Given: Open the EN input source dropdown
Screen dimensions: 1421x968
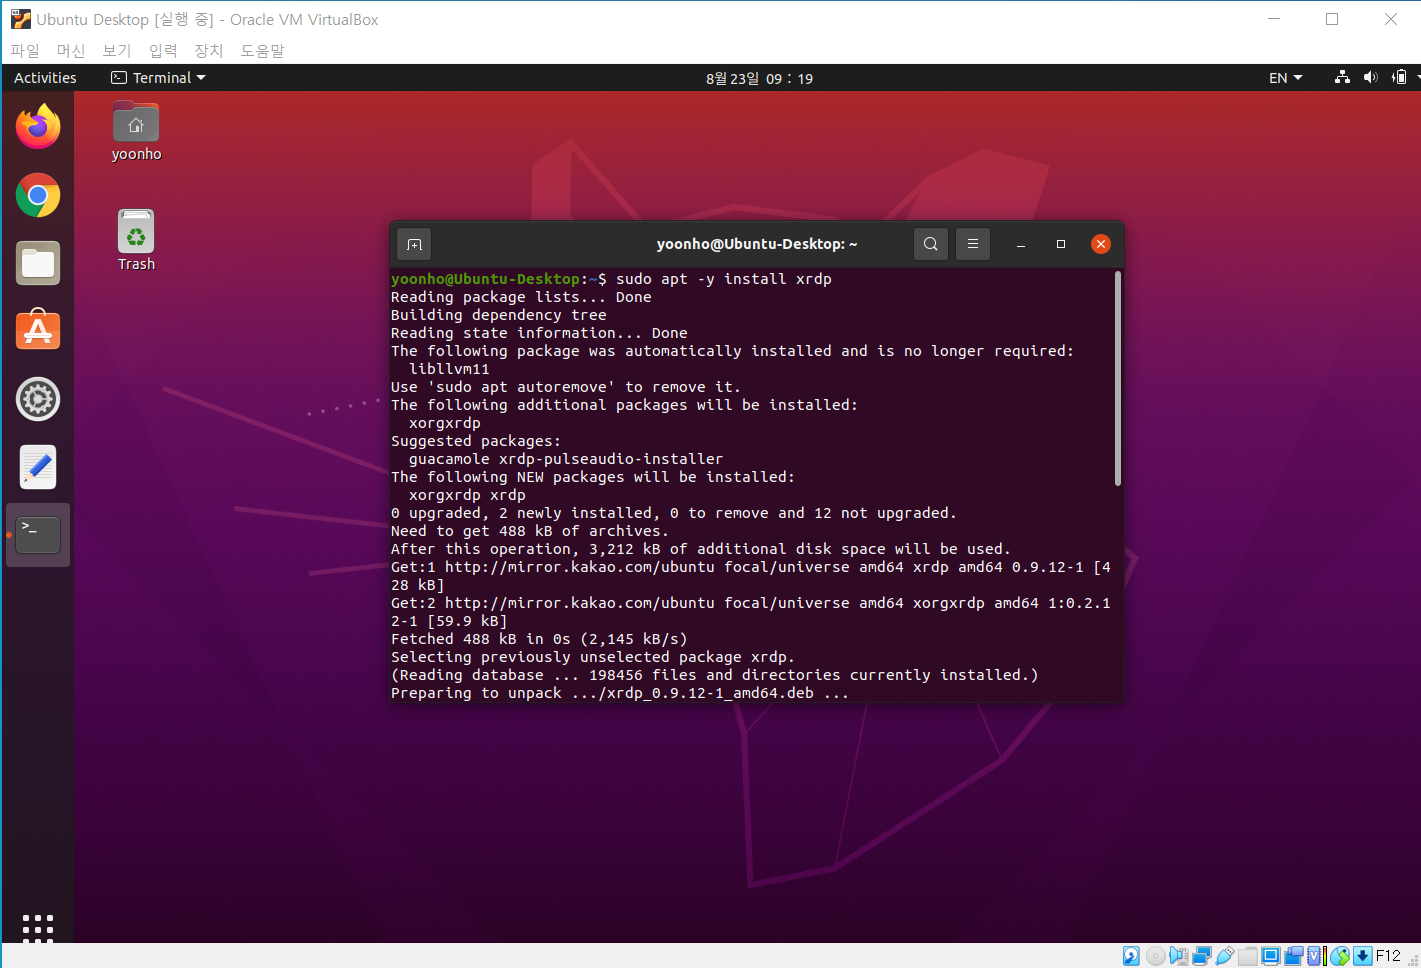Looking at the screenshot, I should coord(1285,78).
